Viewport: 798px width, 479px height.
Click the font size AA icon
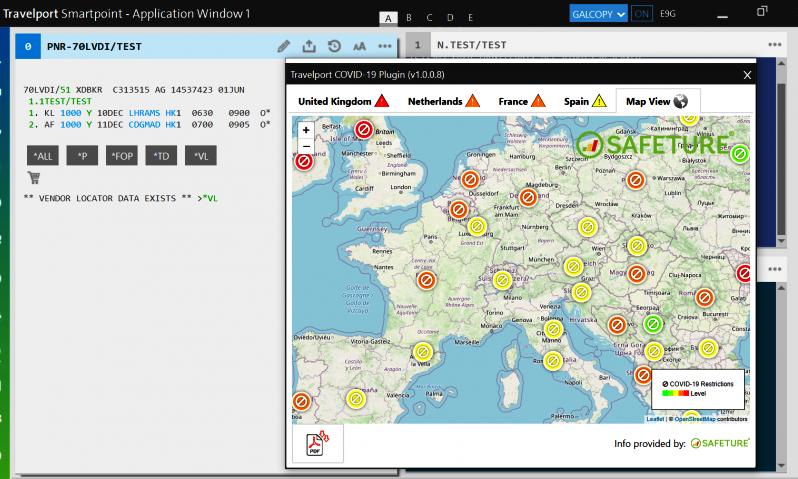(x=359, y=46)
